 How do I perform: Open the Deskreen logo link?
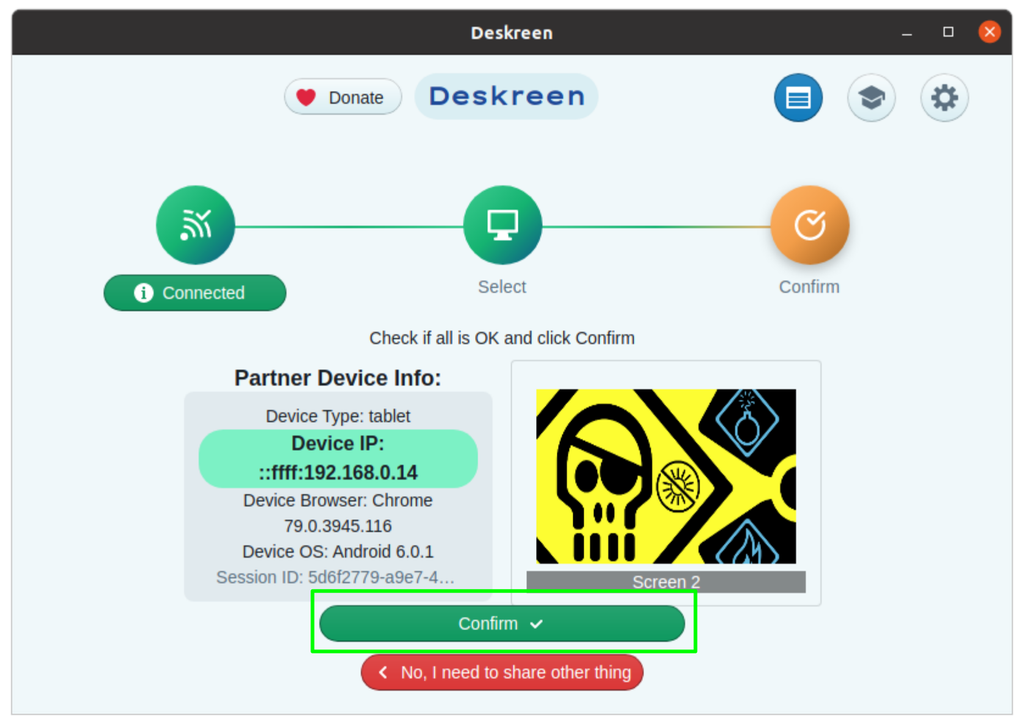[506, 96]
